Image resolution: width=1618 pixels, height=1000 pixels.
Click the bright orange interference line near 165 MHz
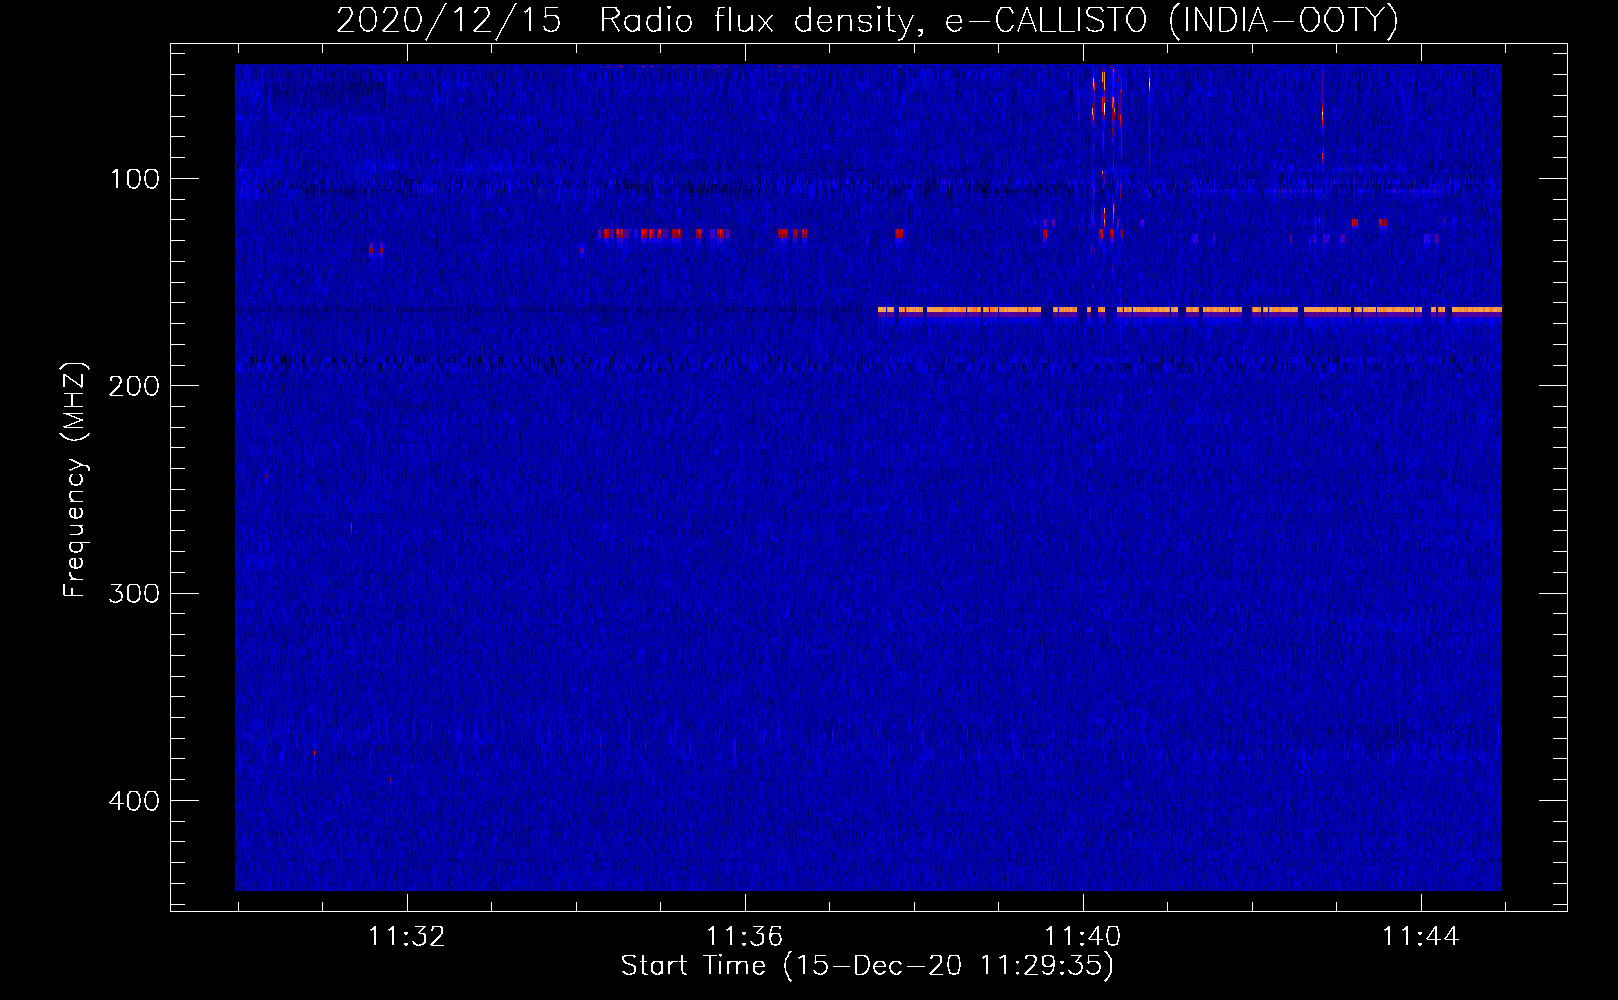(1189, 310)
